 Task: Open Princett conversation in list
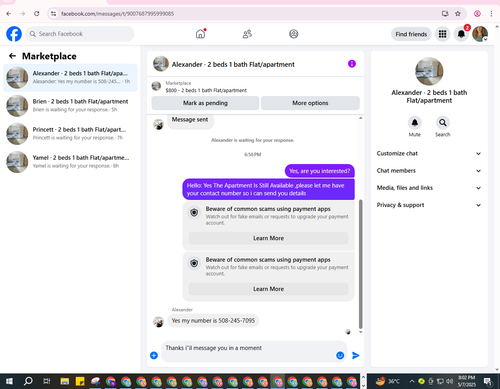point(70,134)
